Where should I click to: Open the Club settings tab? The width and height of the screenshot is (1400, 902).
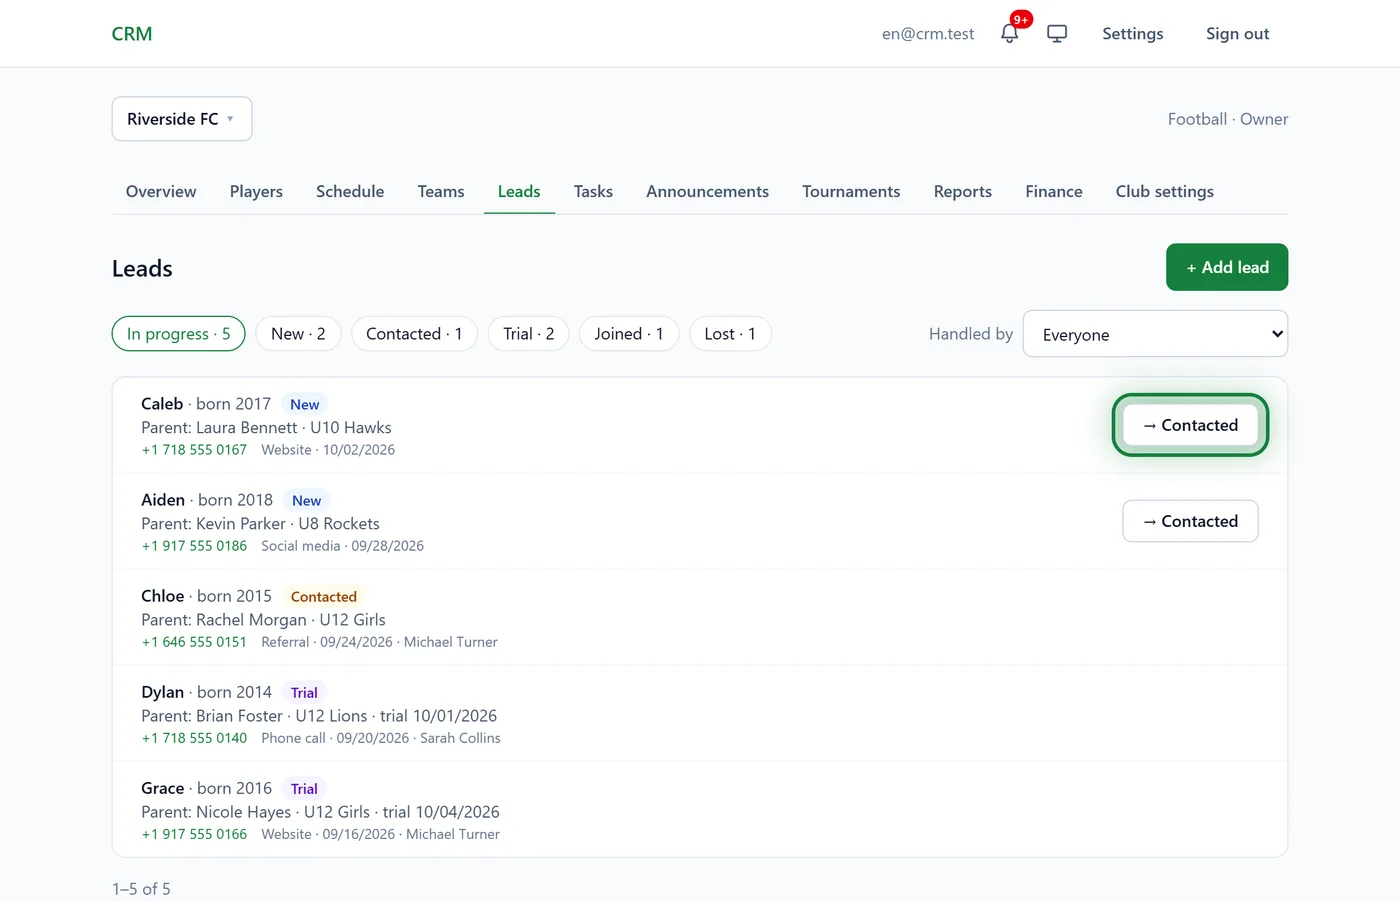pyautogui.click(x=1165, y=191)
